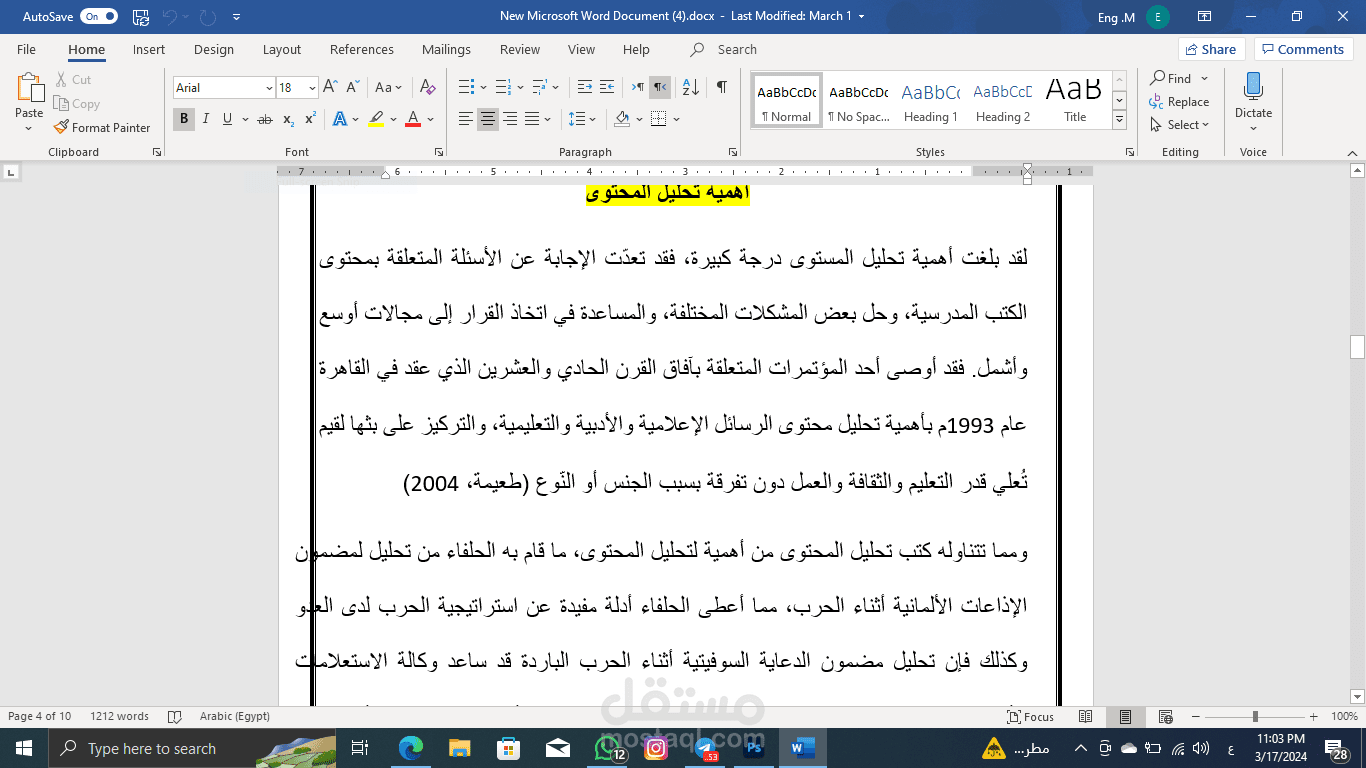The width and height of the screenshot is (1366, 768).
Task: Toggle Right-to-Left text direction
Action: click(660, 88)
